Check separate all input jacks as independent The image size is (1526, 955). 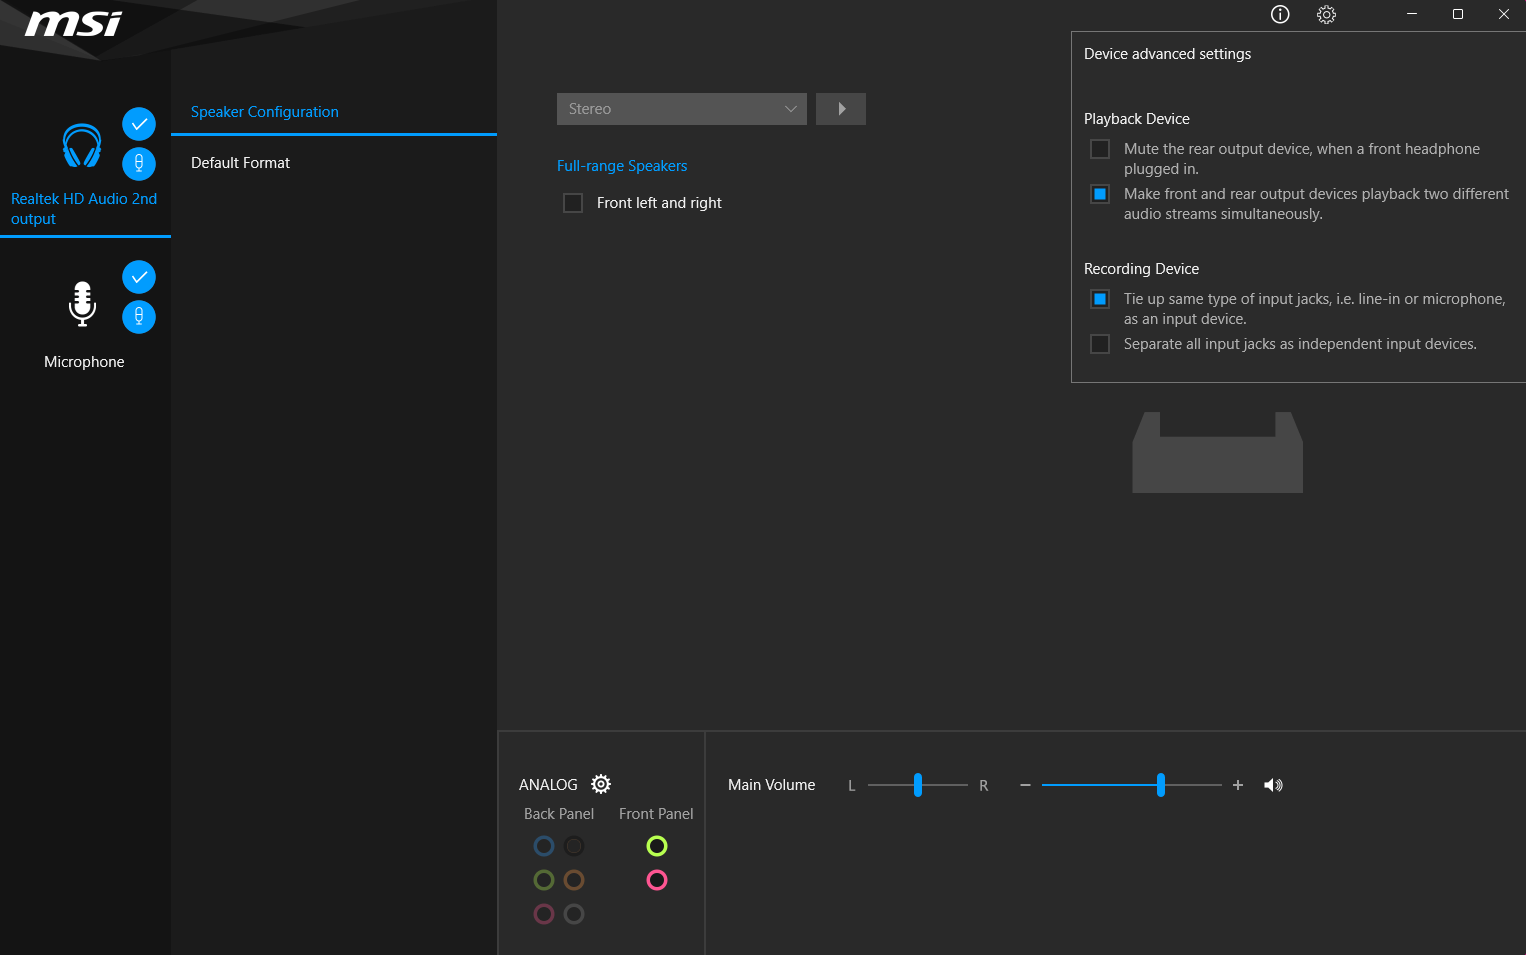coord(1100,344)
